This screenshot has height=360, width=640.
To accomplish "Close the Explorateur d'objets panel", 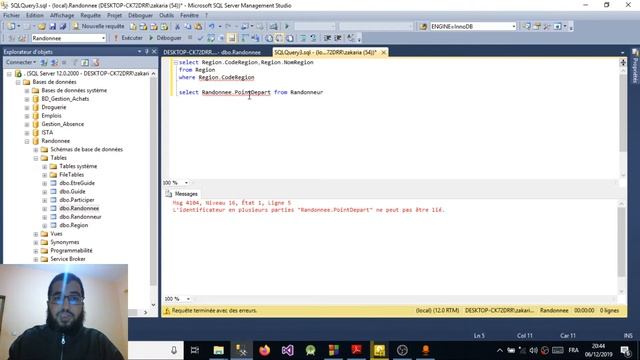I will 154,51.
